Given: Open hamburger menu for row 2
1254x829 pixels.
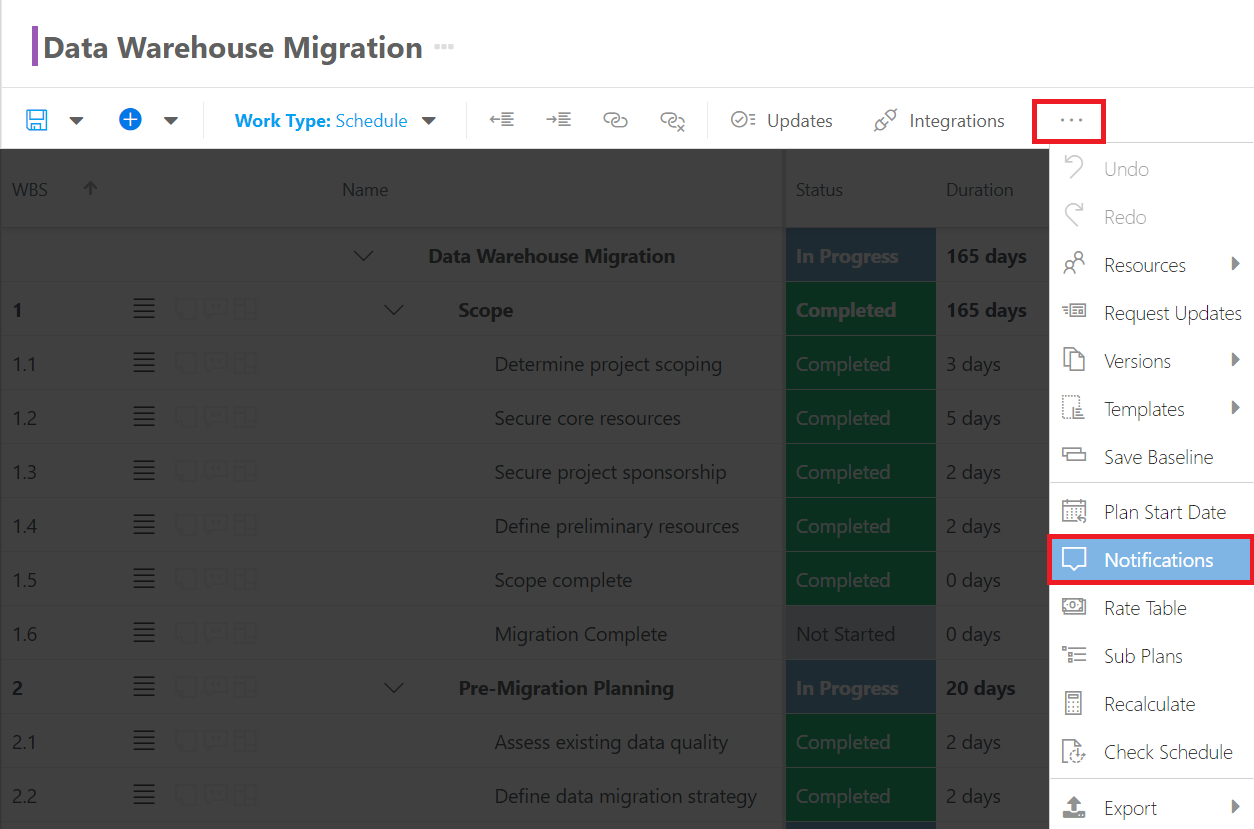Looking at the screenshot, I should (144, 688).
